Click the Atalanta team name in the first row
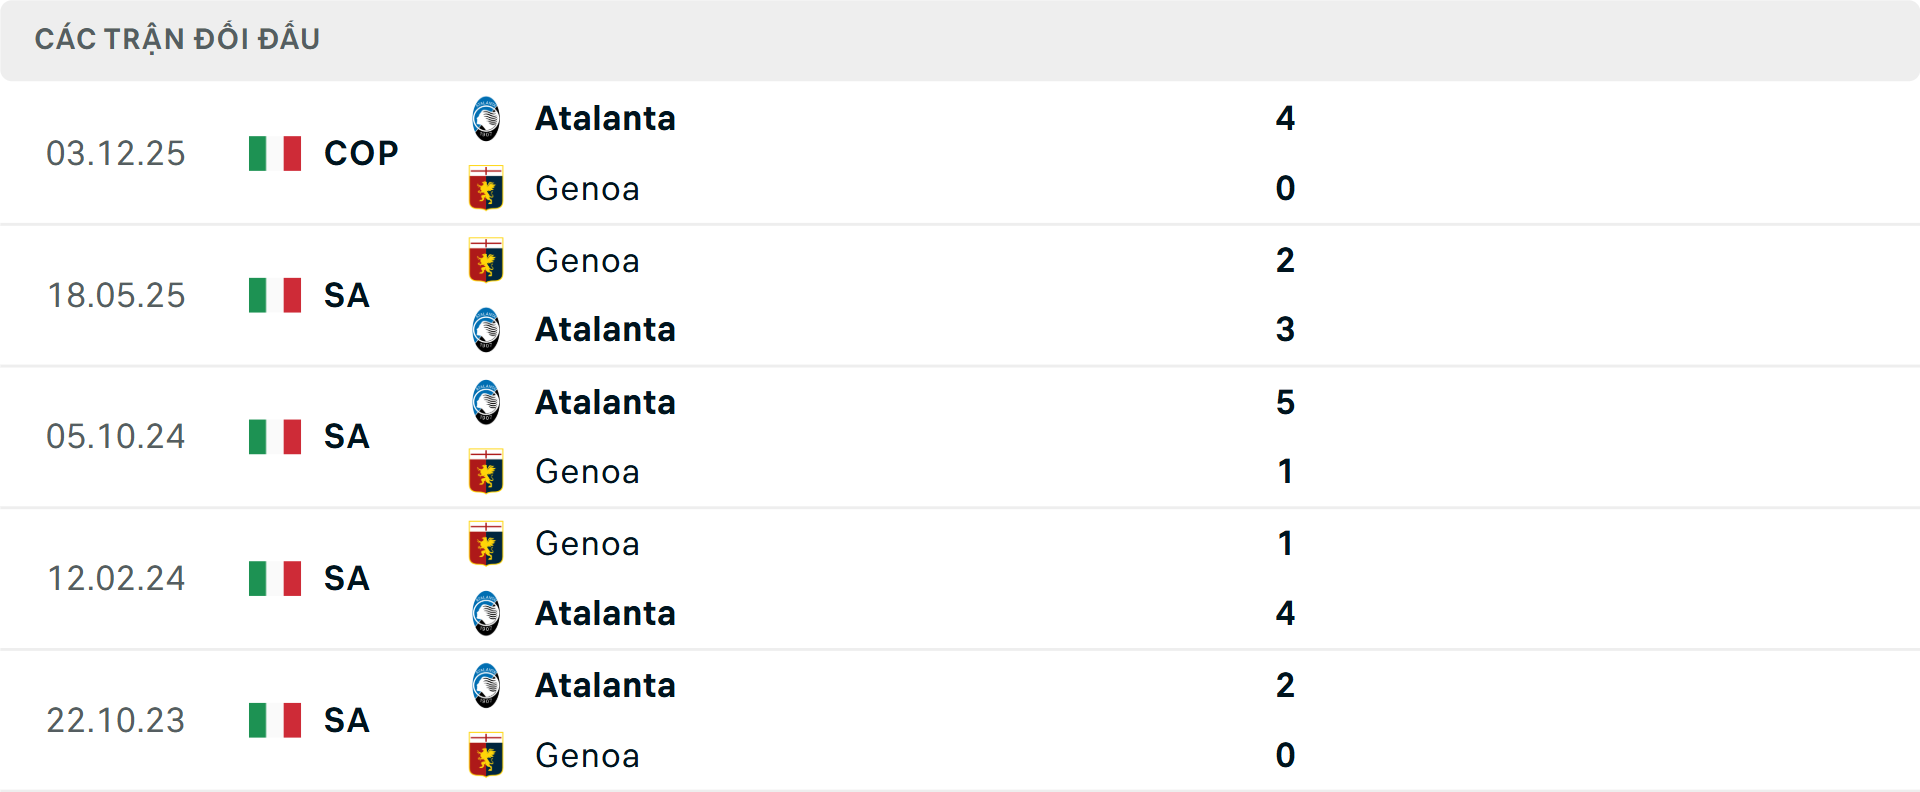 [605, 118]
